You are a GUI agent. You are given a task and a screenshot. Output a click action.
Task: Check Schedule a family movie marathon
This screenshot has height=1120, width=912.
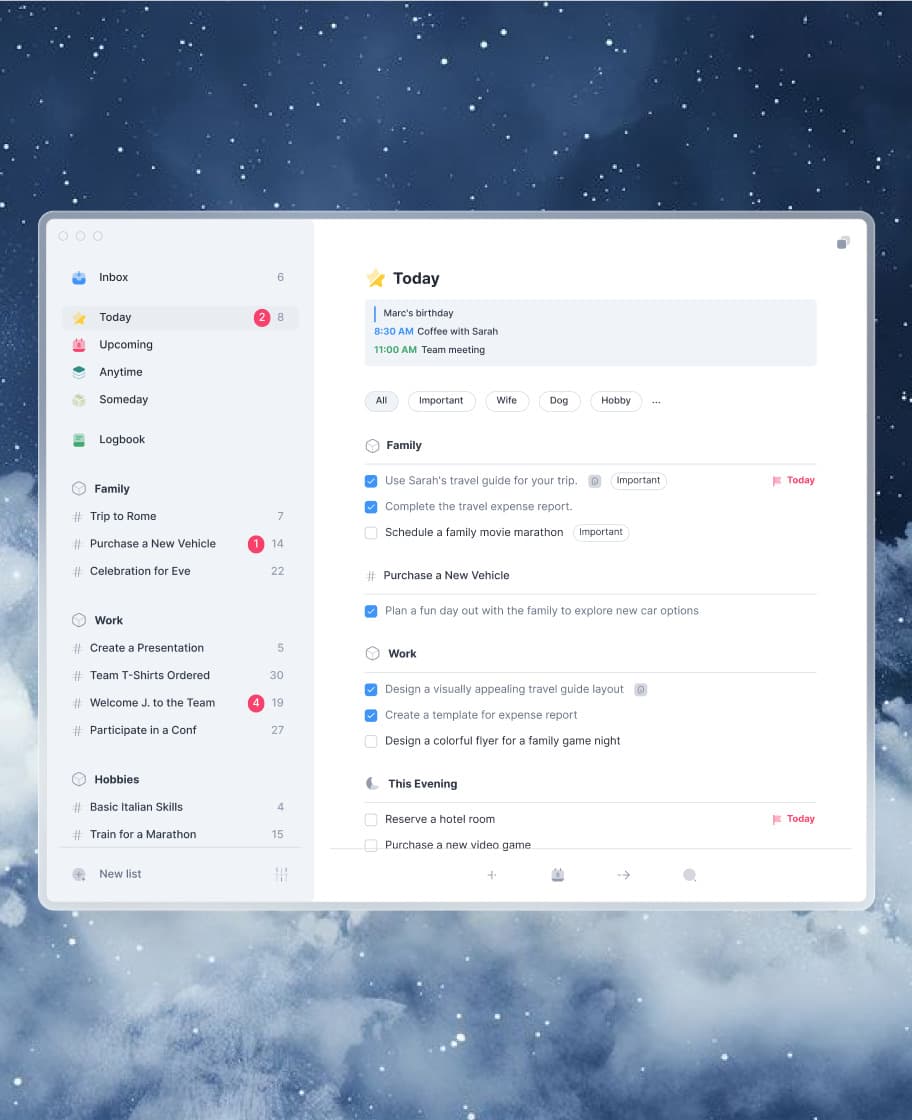371,533
